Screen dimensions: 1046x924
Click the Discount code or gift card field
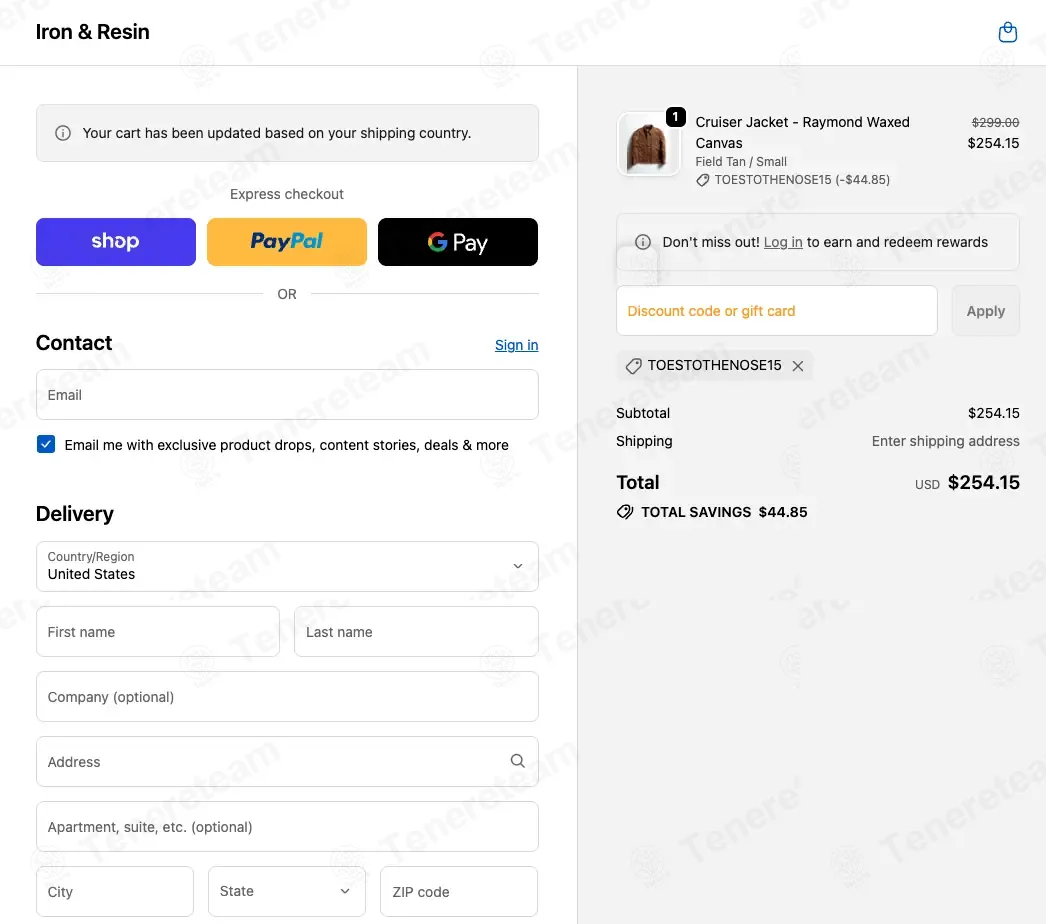pyautogui.click(x=776, y=311)
